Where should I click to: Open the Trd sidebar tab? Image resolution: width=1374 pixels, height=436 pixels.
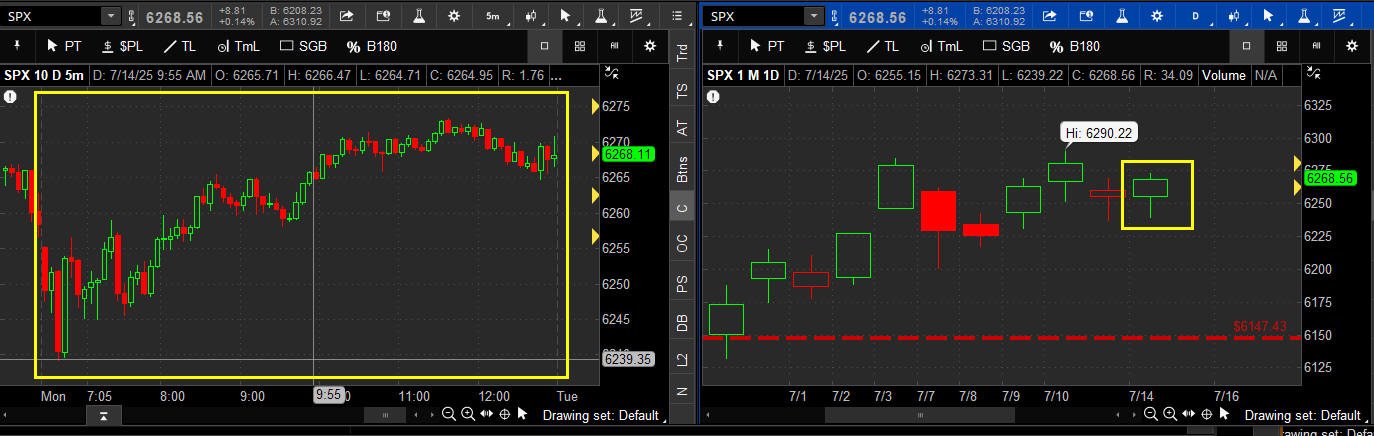coord(682,53)
